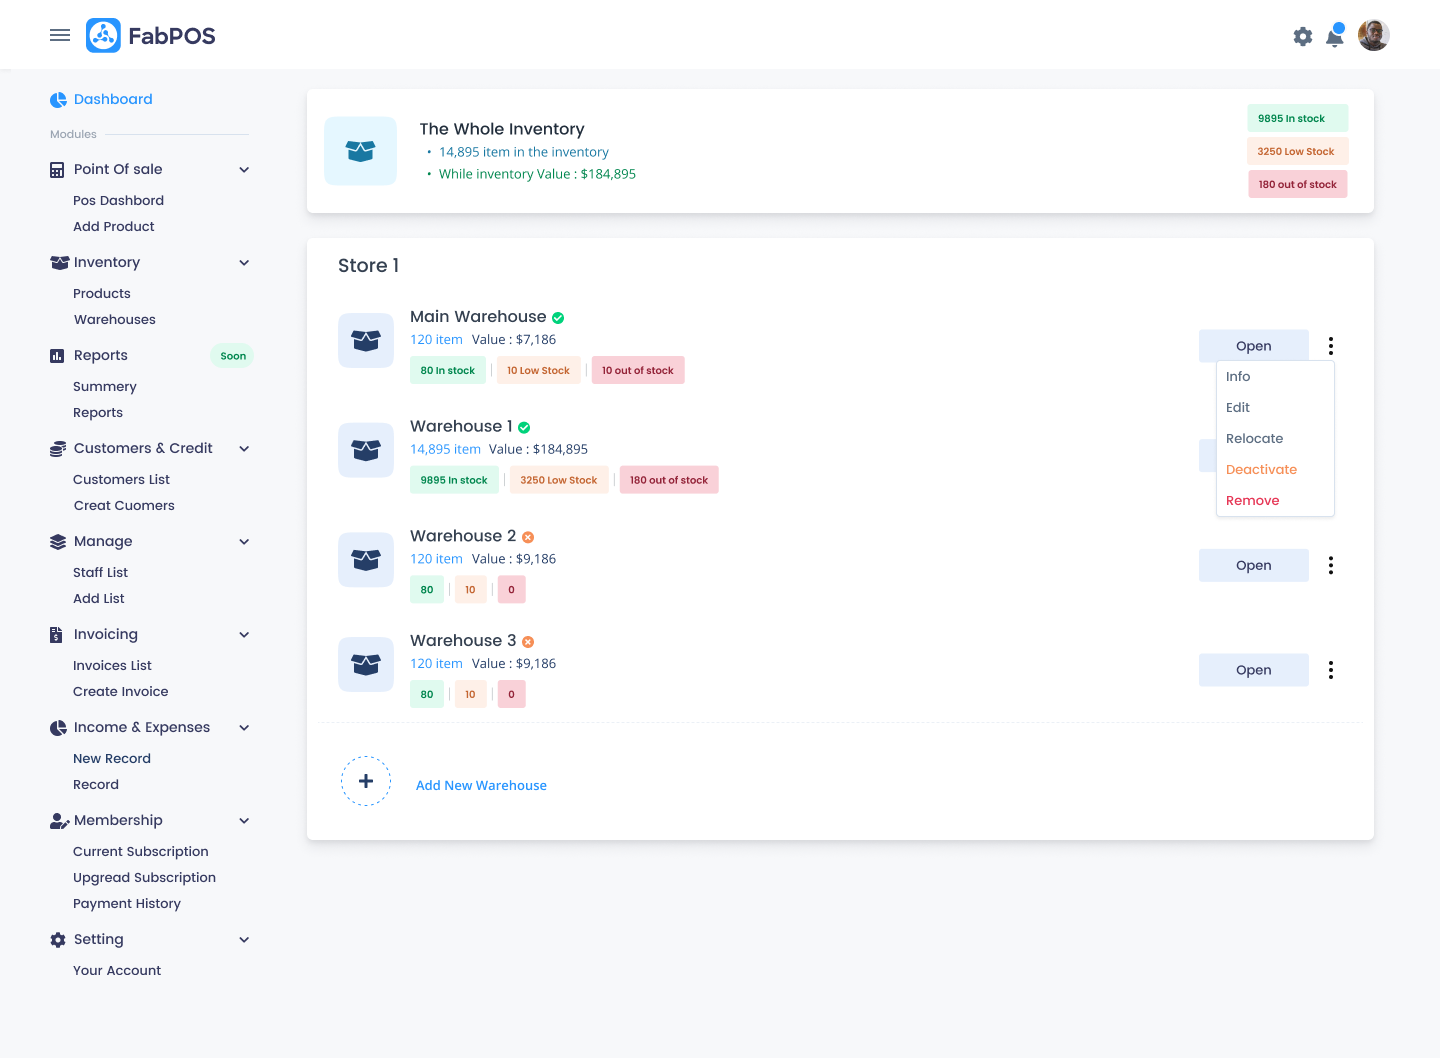Select Relocate from the context menu
Viewport: 1440px width, 1058px height.
[1255, 439]
